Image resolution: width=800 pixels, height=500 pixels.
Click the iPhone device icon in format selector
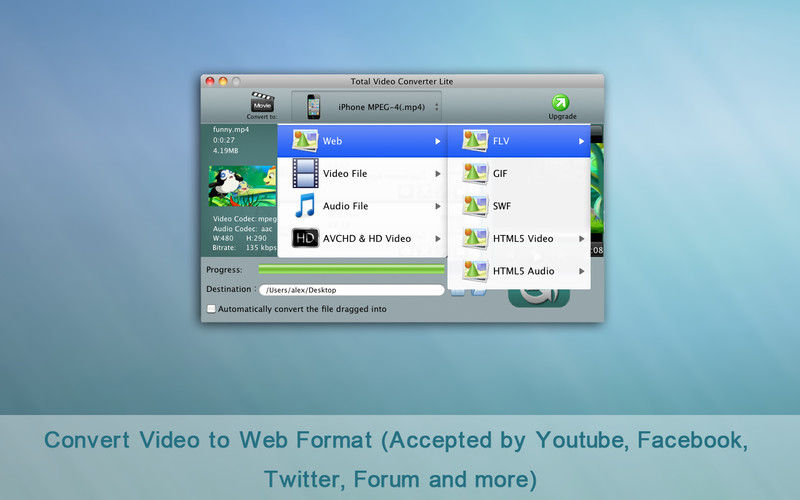coord(313,107)
